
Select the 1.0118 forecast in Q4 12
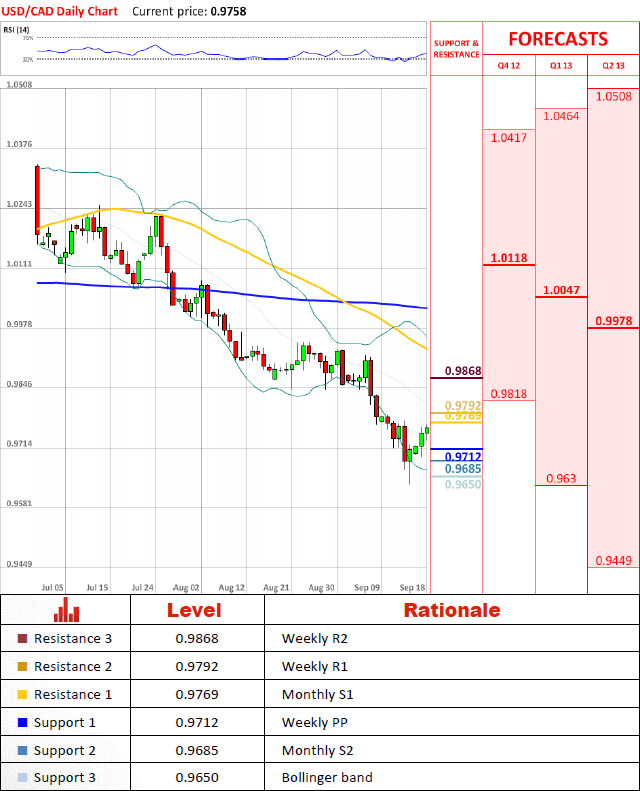[509, 258]
